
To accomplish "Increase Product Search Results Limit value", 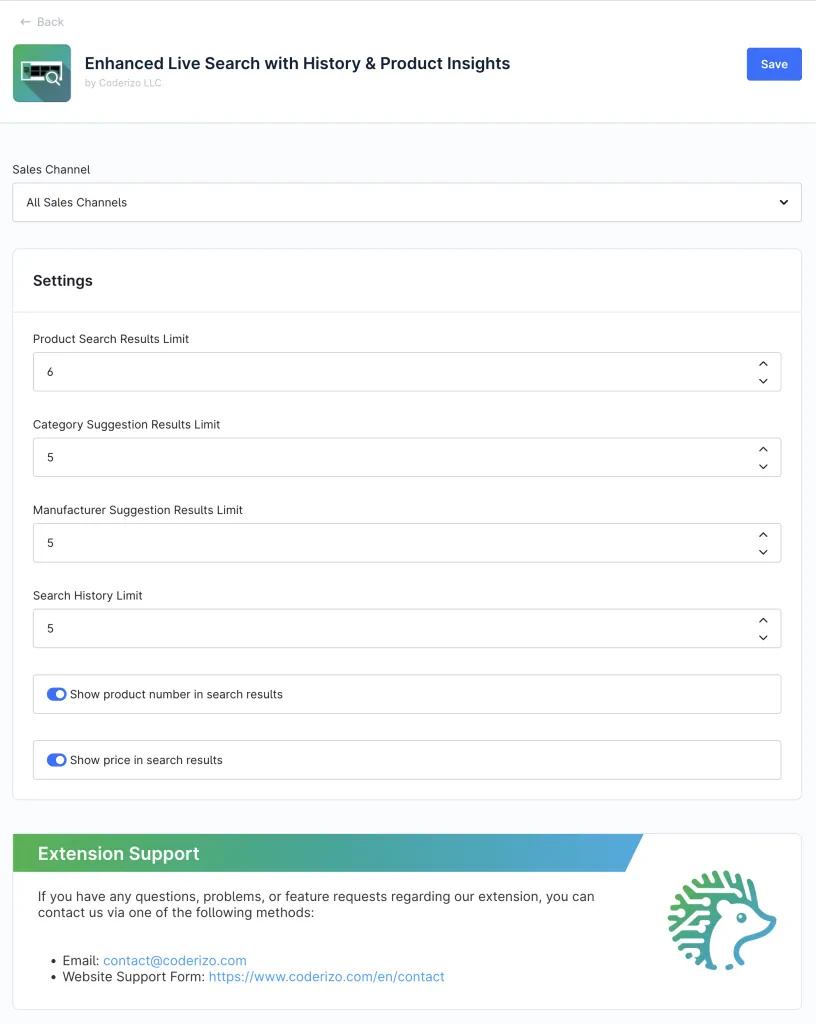I will tap(763, 364).
